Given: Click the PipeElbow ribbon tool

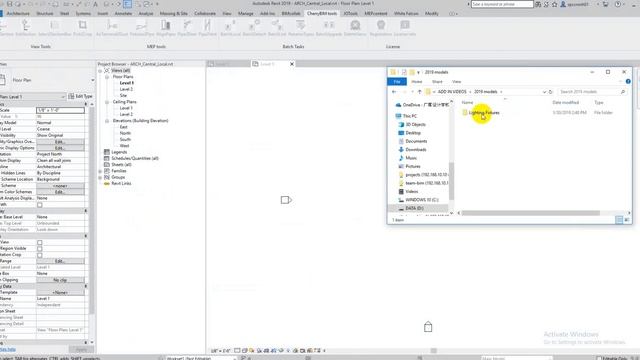Looking at the screenshot, I should tap(187, 28).
